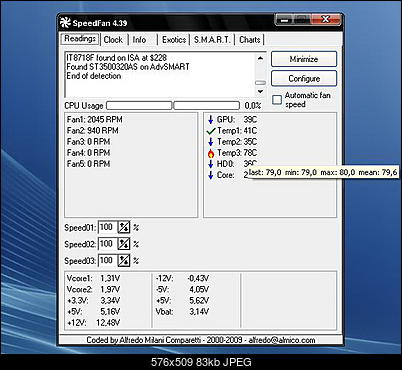402x370 pixels.
Task: Click the GPU 39C temperature value
Action: coord(250,120)
